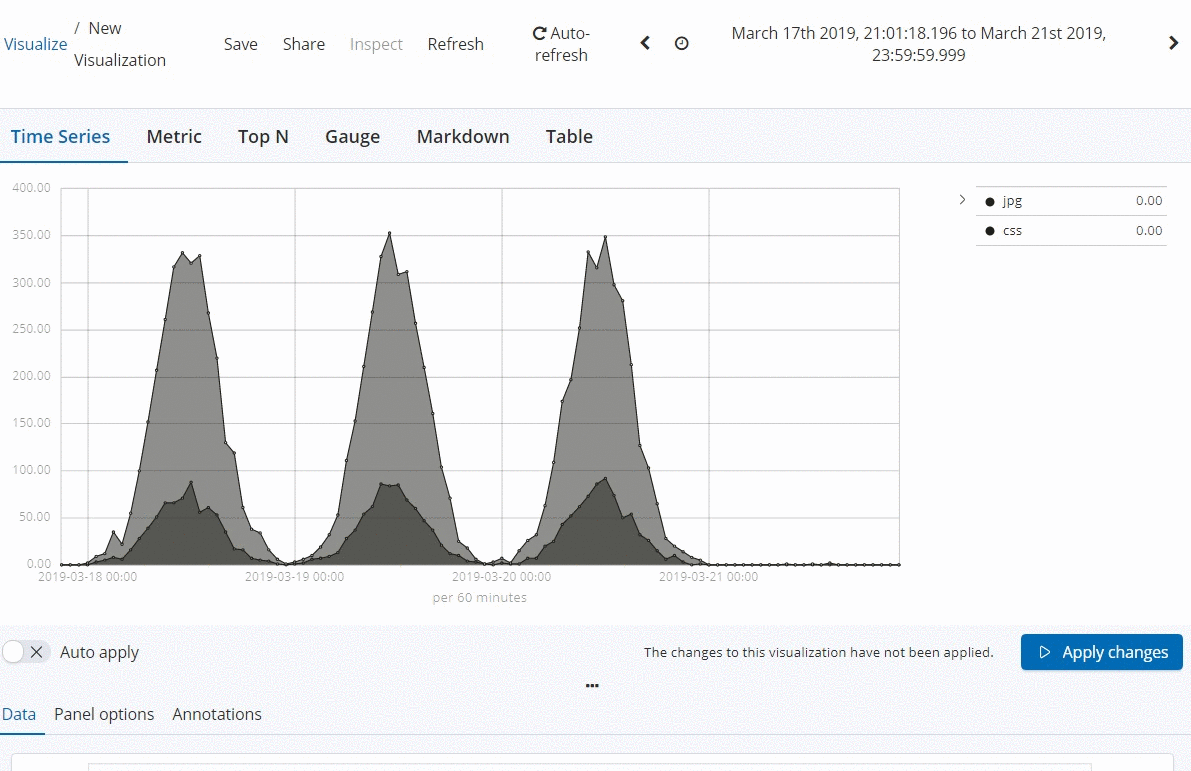Open the Share menu
The width and height of the screenshot is (1191, 771).
(304, 44)
